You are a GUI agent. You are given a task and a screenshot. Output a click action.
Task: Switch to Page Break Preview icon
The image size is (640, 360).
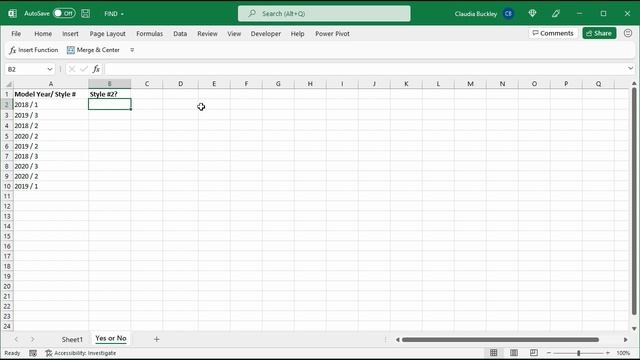533,353
